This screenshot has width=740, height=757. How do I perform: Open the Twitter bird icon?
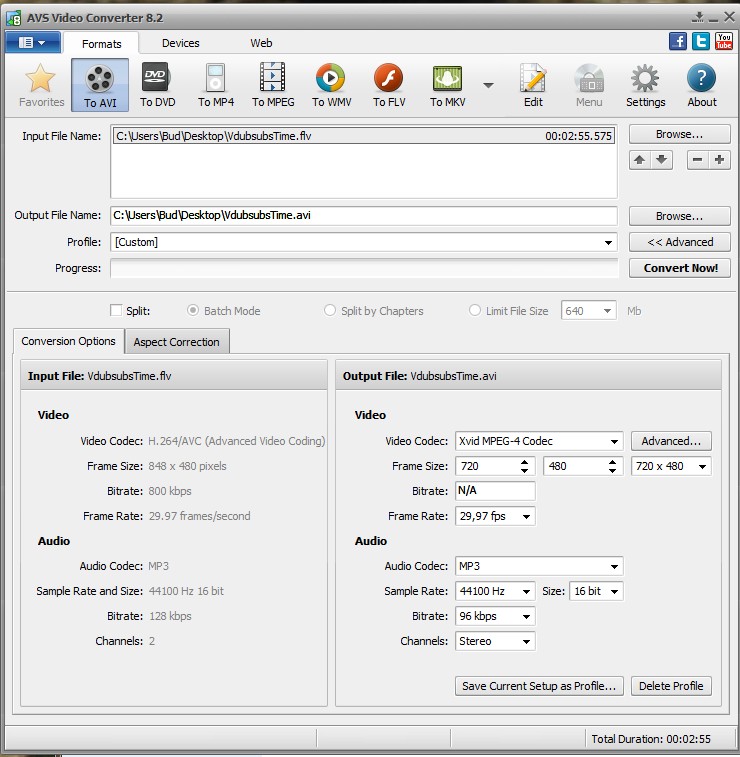coord(701,41)
